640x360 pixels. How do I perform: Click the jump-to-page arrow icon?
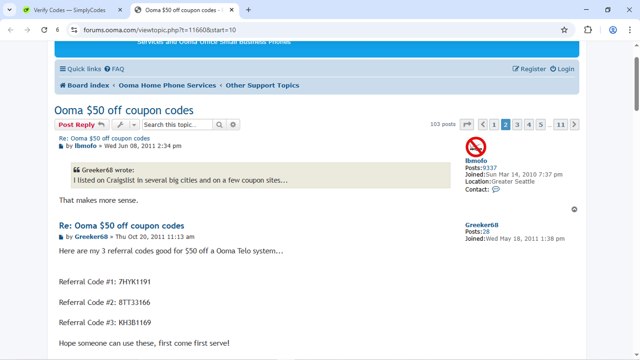coord(467,124)
